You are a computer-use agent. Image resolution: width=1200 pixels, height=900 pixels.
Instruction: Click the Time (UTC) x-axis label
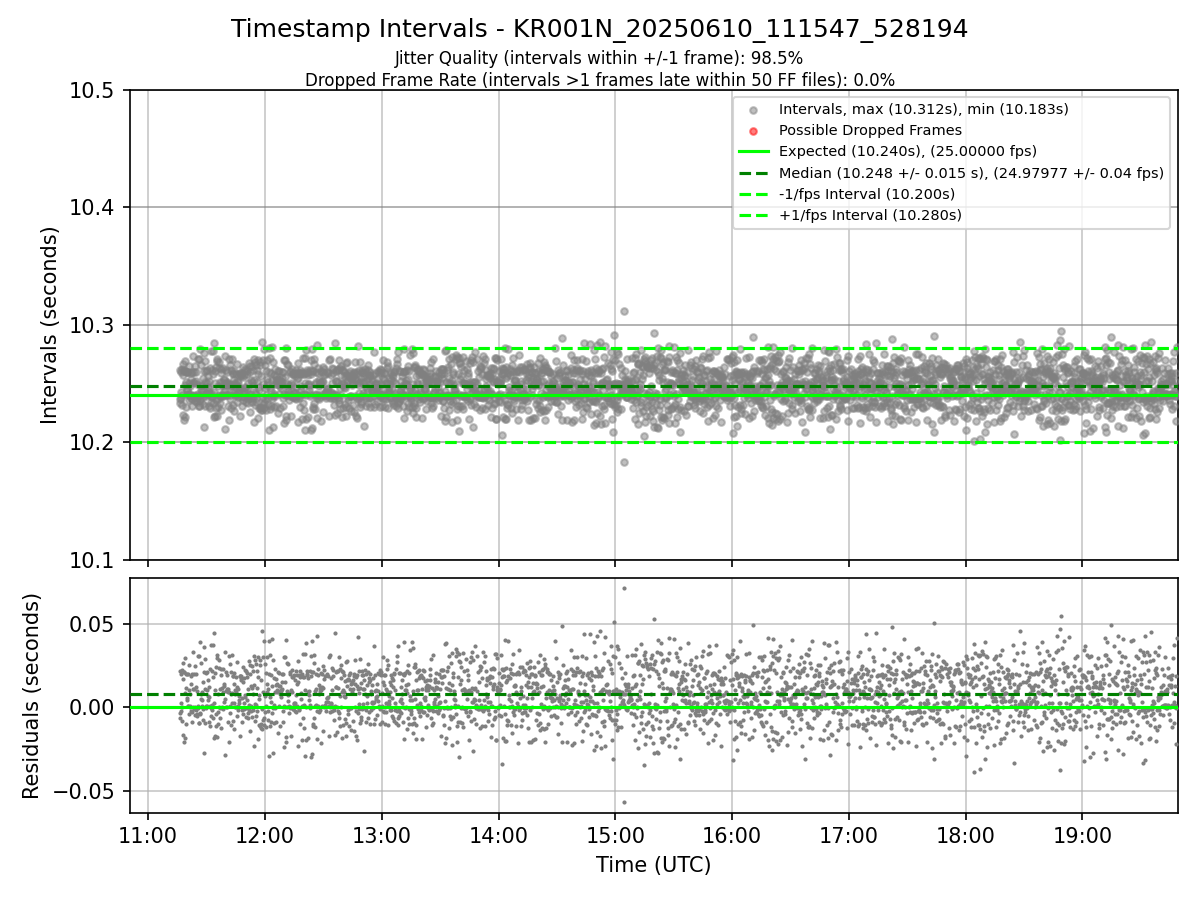(x=653, y=865)
